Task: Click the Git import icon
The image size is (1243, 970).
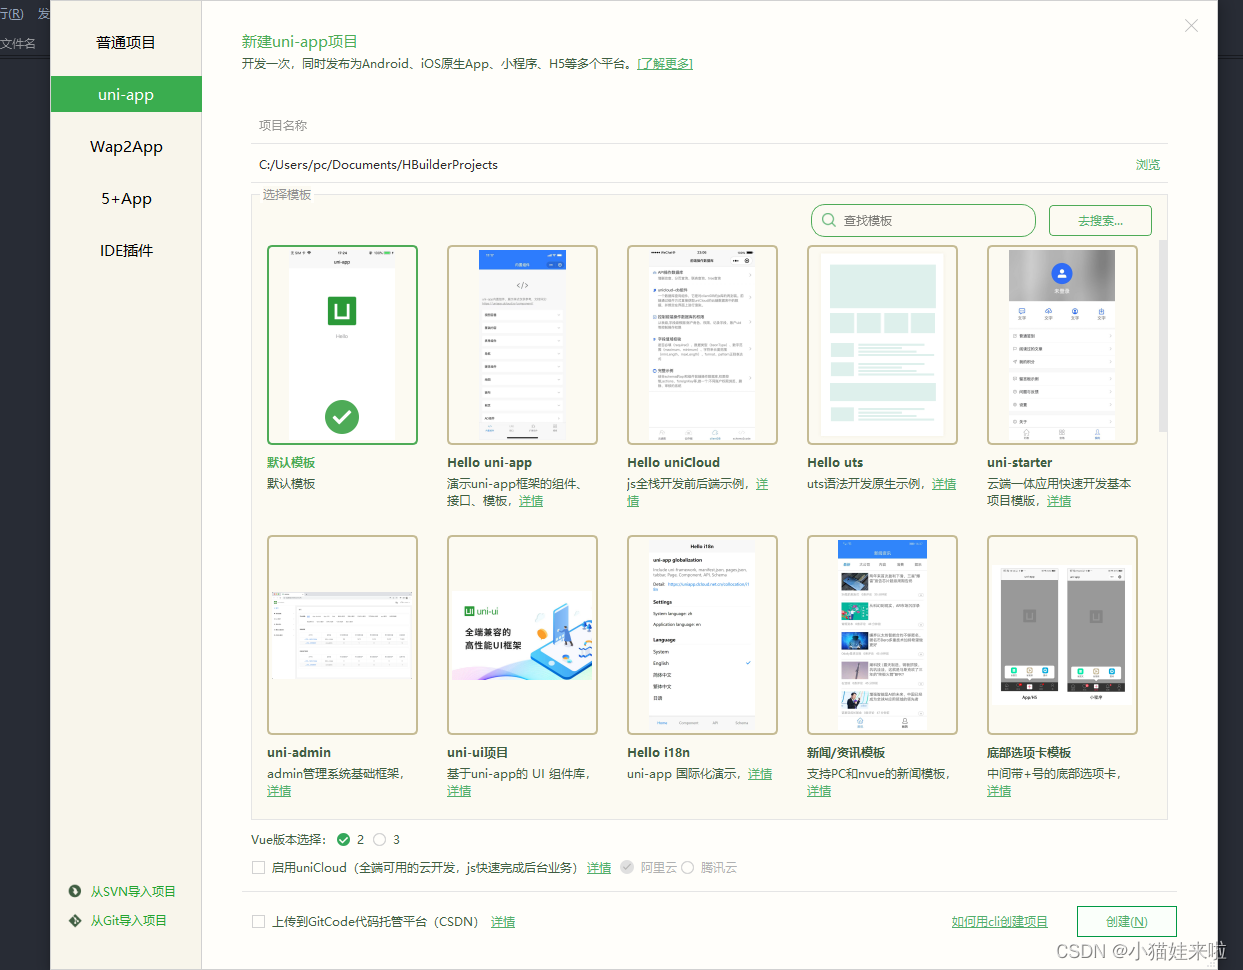Action: click(75, 920)
